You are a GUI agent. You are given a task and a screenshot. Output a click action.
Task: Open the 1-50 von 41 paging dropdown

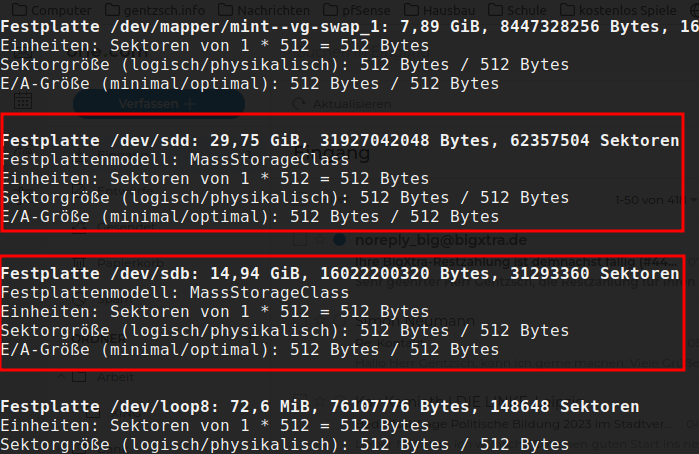pos(655,200)
